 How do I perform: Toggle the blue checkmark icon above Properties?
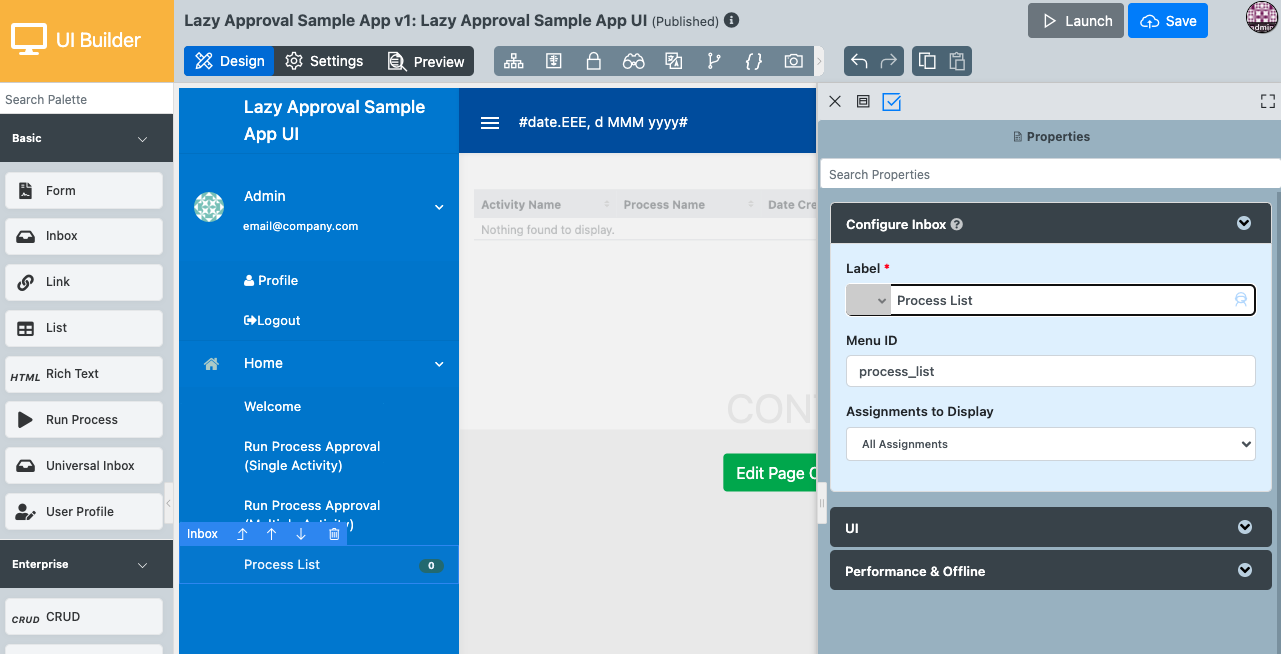(892, 102)
